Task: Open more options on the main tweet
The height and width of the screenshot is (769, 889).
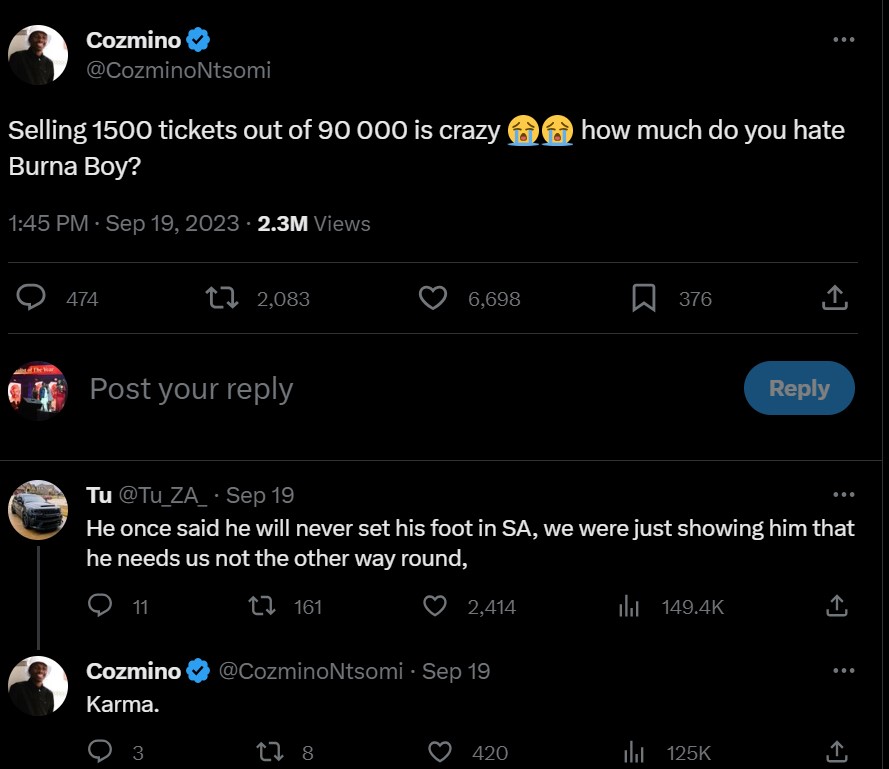Action: 843,40
